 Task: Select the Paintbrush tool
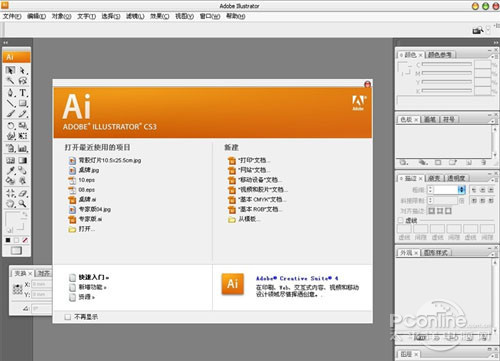click(10, 114)
